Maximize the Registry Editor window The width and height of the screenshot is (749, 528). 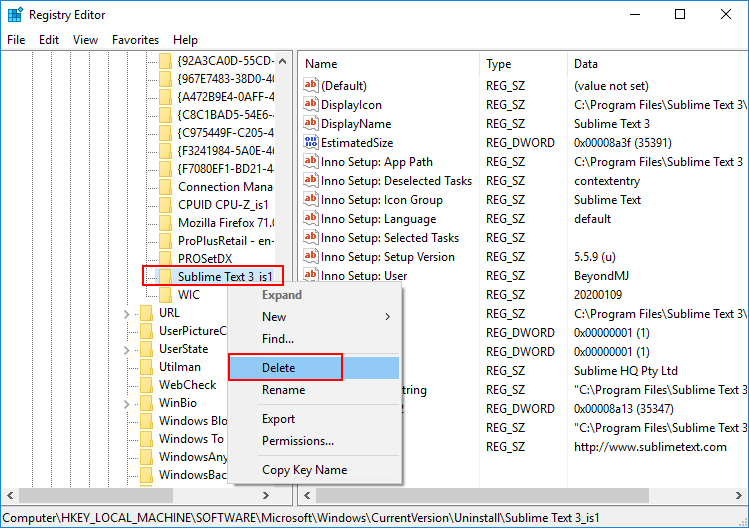680,14
